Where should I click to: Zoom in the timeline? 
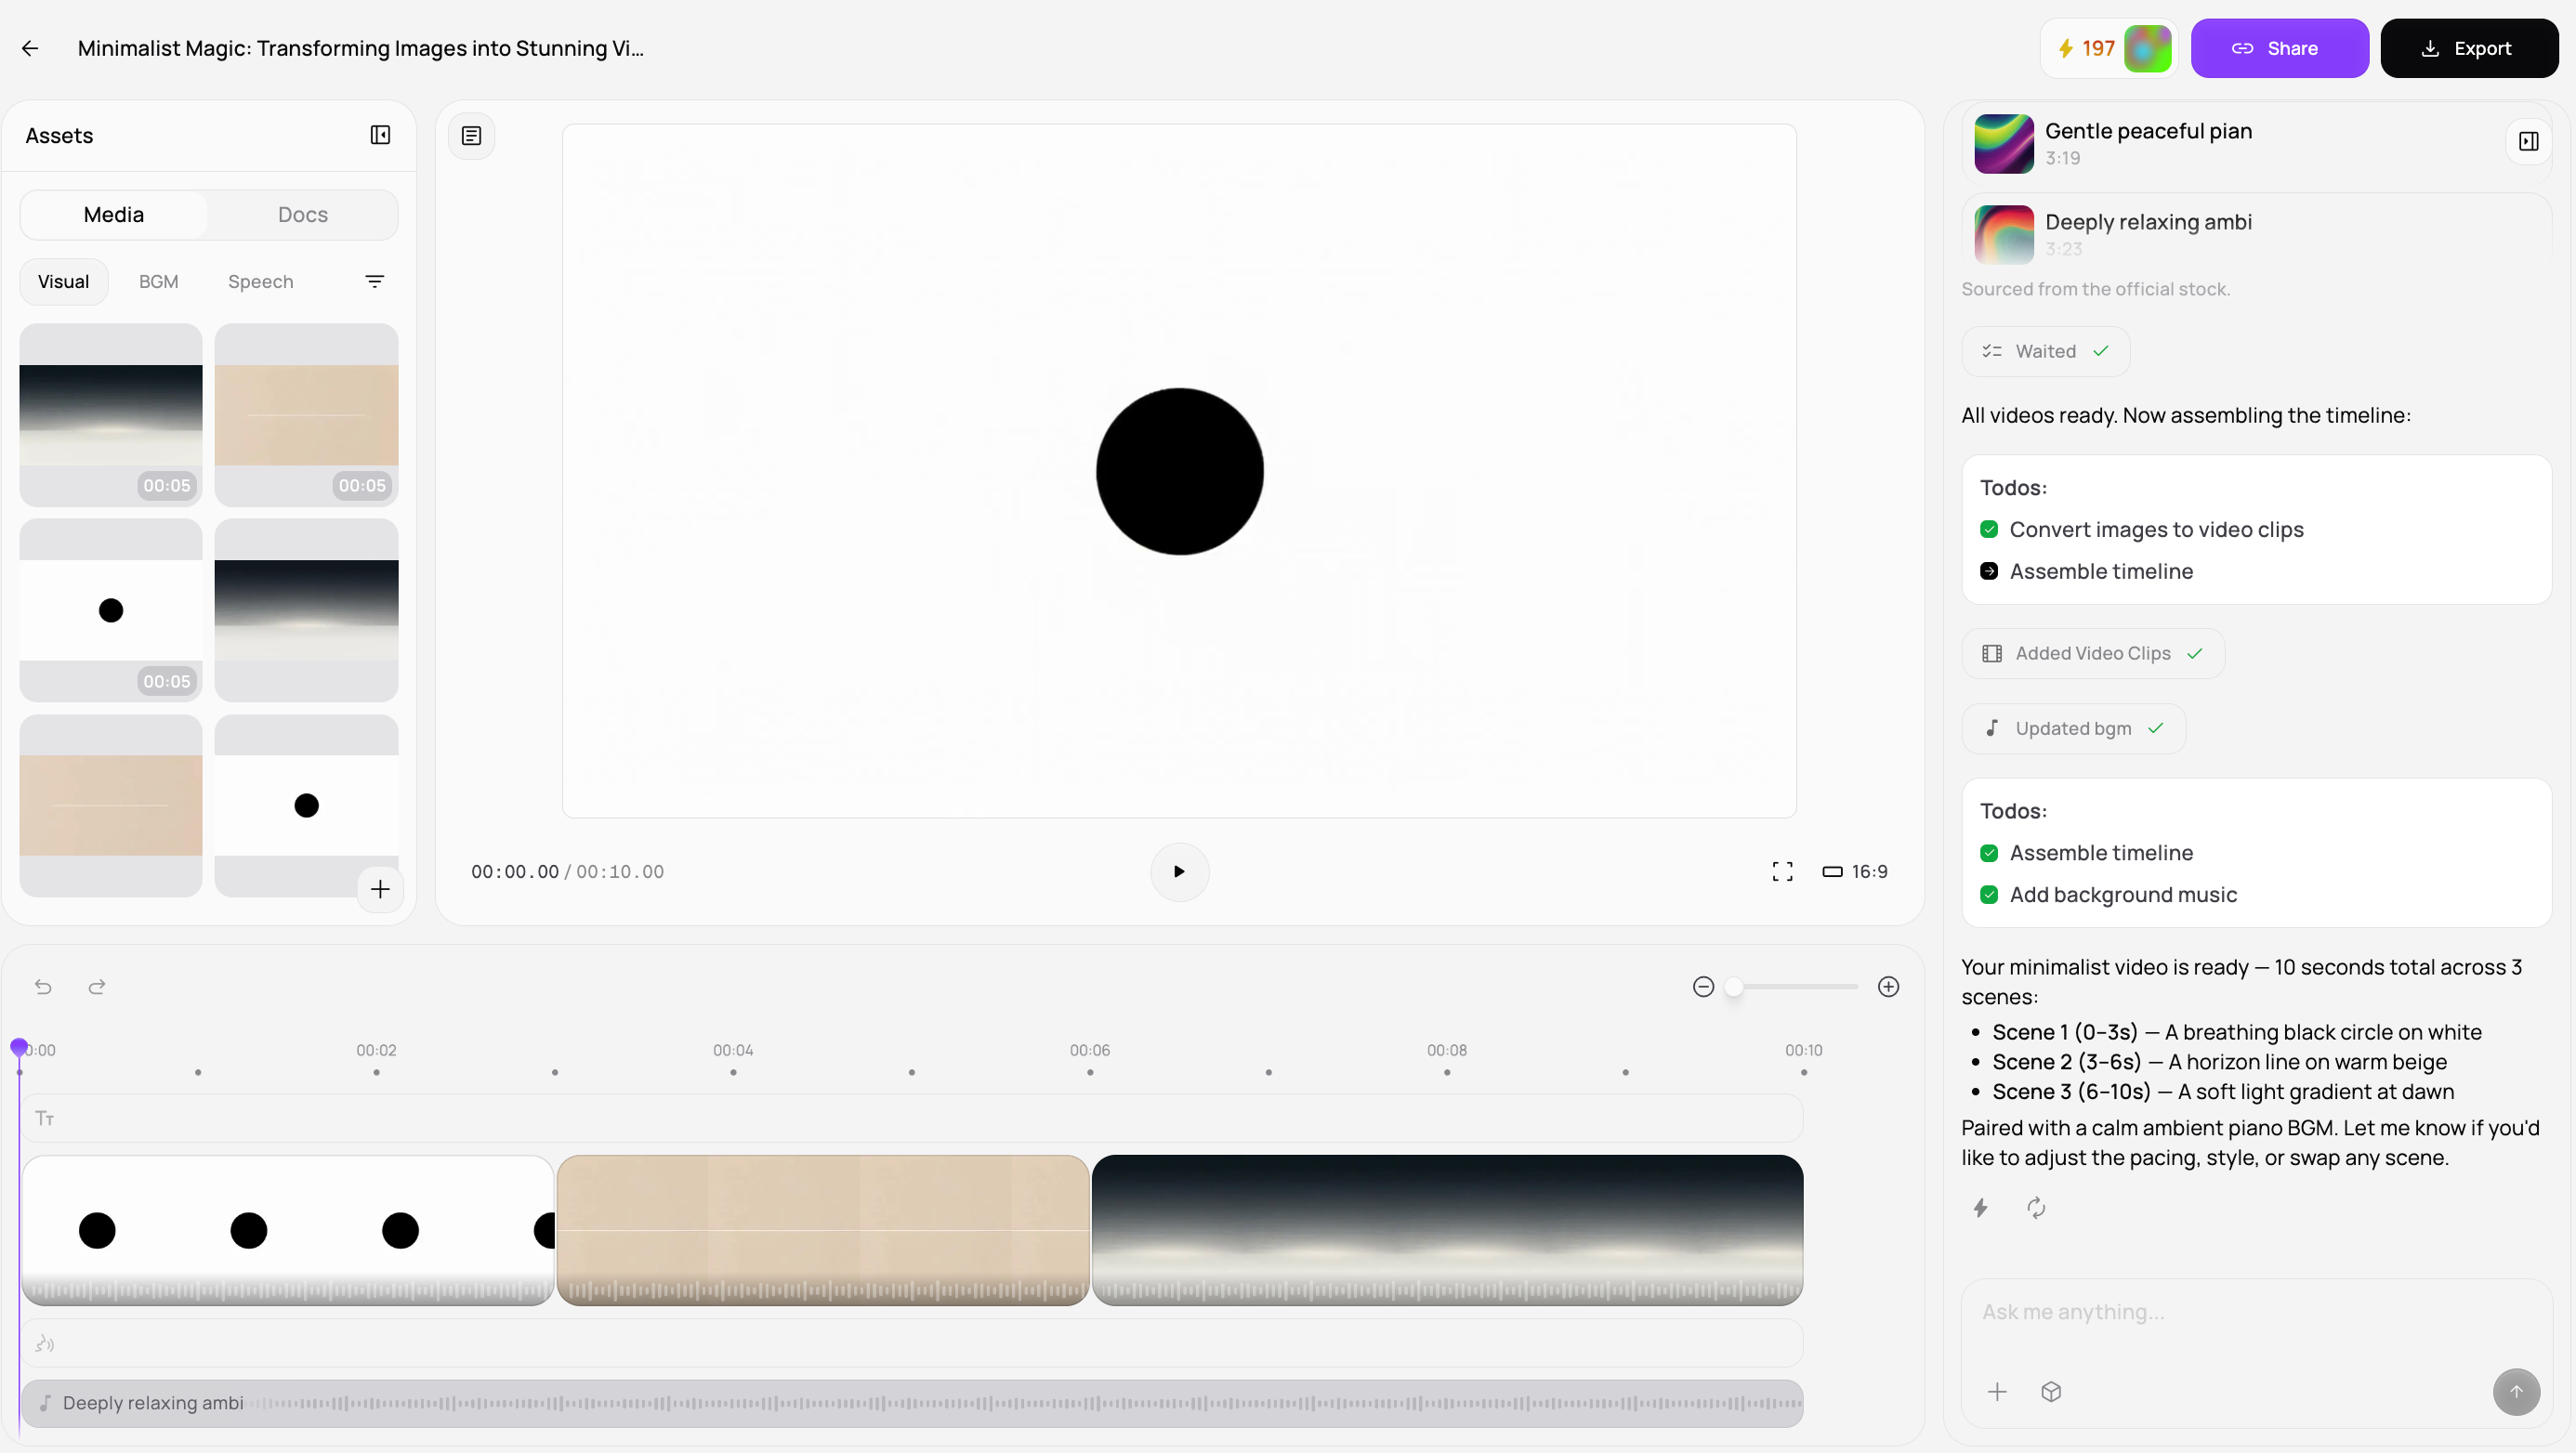1888,987
